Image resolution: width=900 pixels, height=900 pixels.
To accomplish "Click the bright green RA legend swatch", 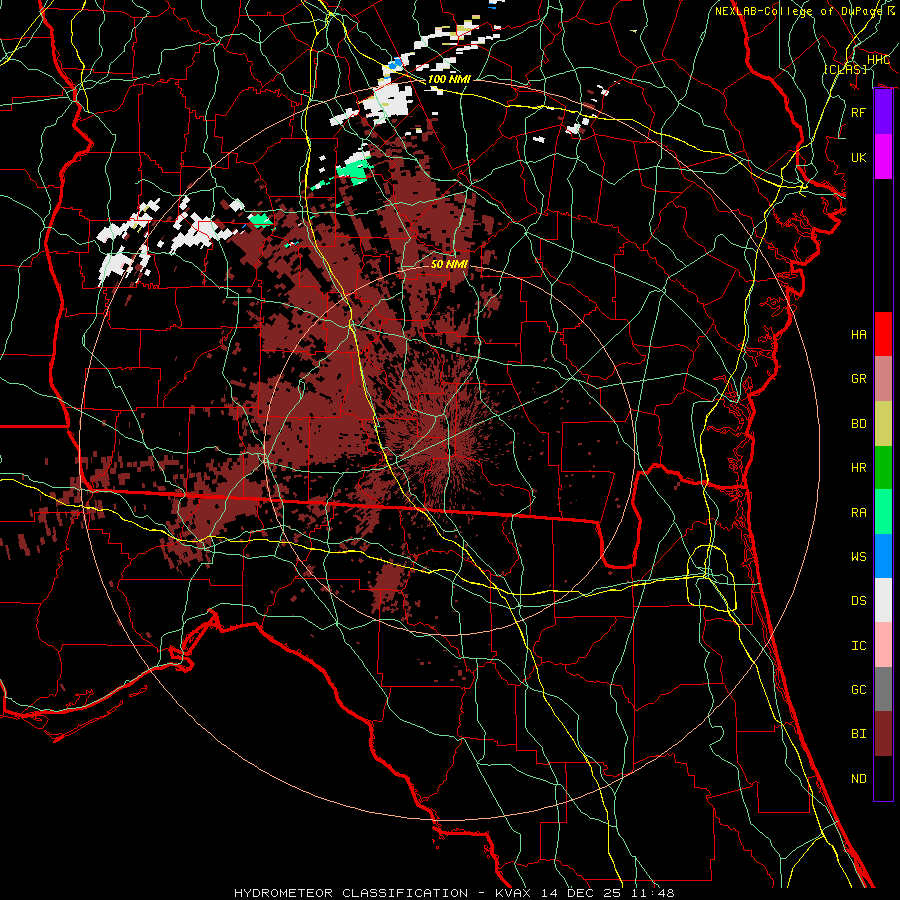I will point(883,511).
